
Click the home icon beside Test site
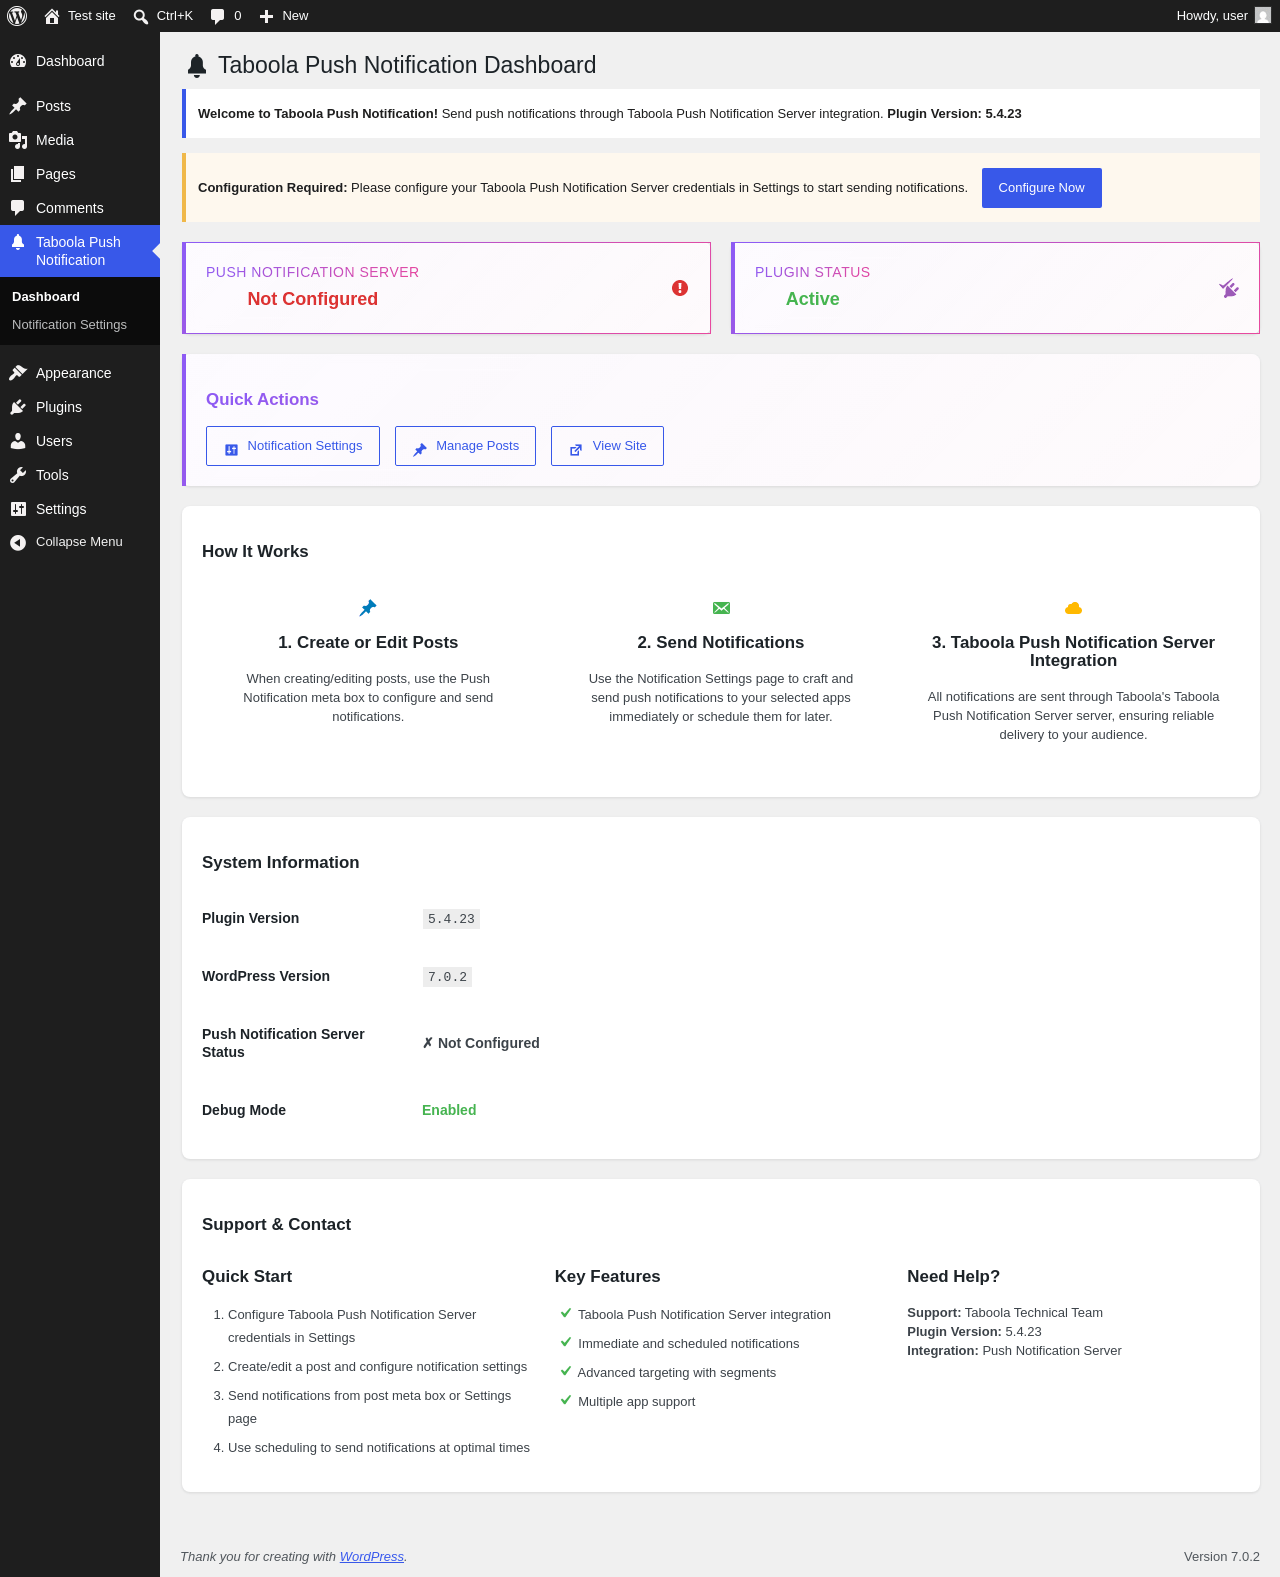pos(52,16)
